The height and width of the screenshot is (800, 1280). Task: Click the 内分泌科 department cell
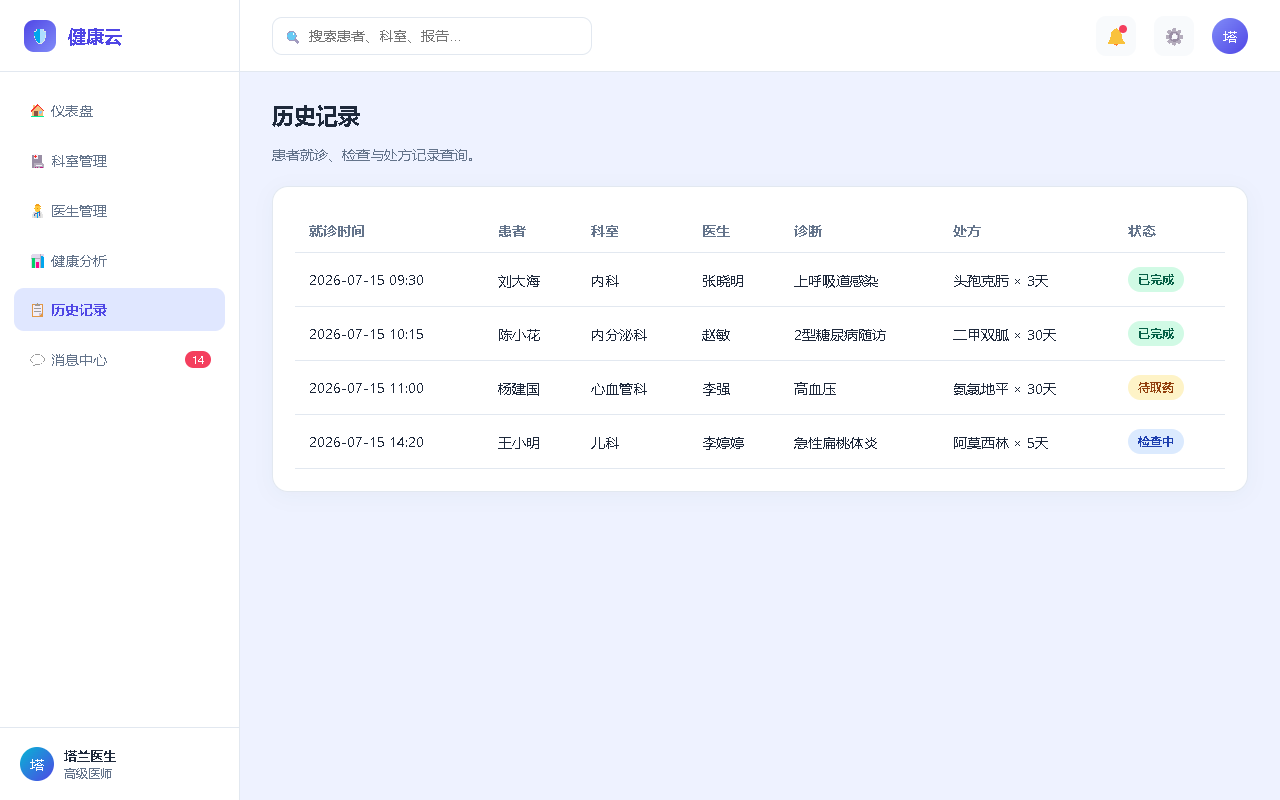[619, 335]
